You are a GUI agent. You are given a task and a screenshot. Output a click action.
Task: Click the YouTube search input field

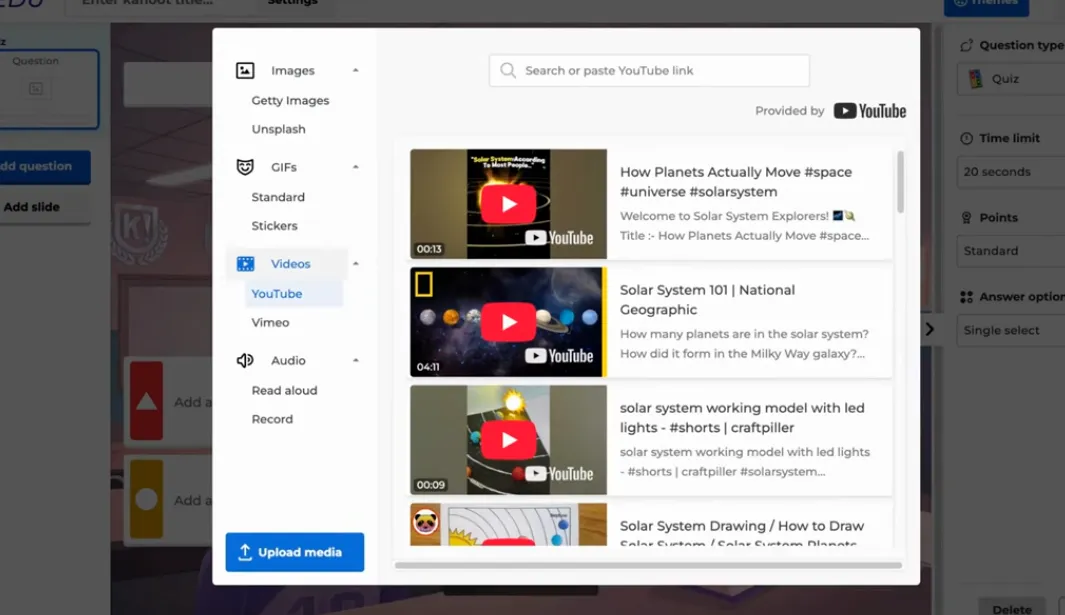[660, 71]
